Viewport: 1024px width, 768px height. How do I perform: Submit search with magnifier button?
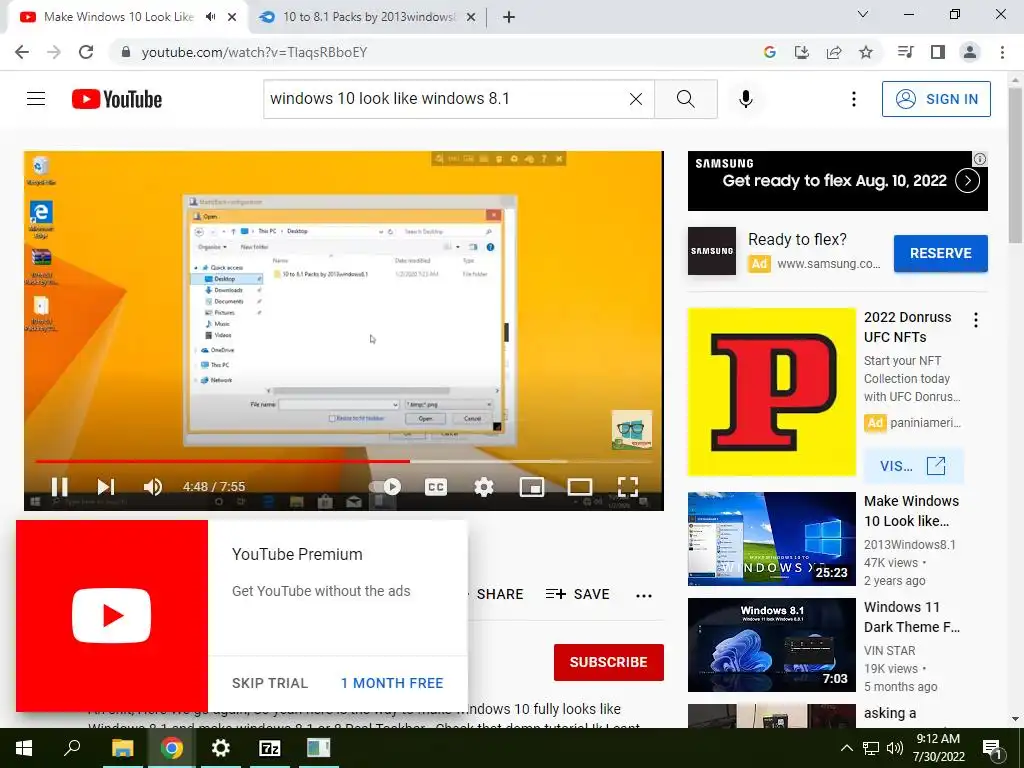pyautogui.click(x=686, y=99)
